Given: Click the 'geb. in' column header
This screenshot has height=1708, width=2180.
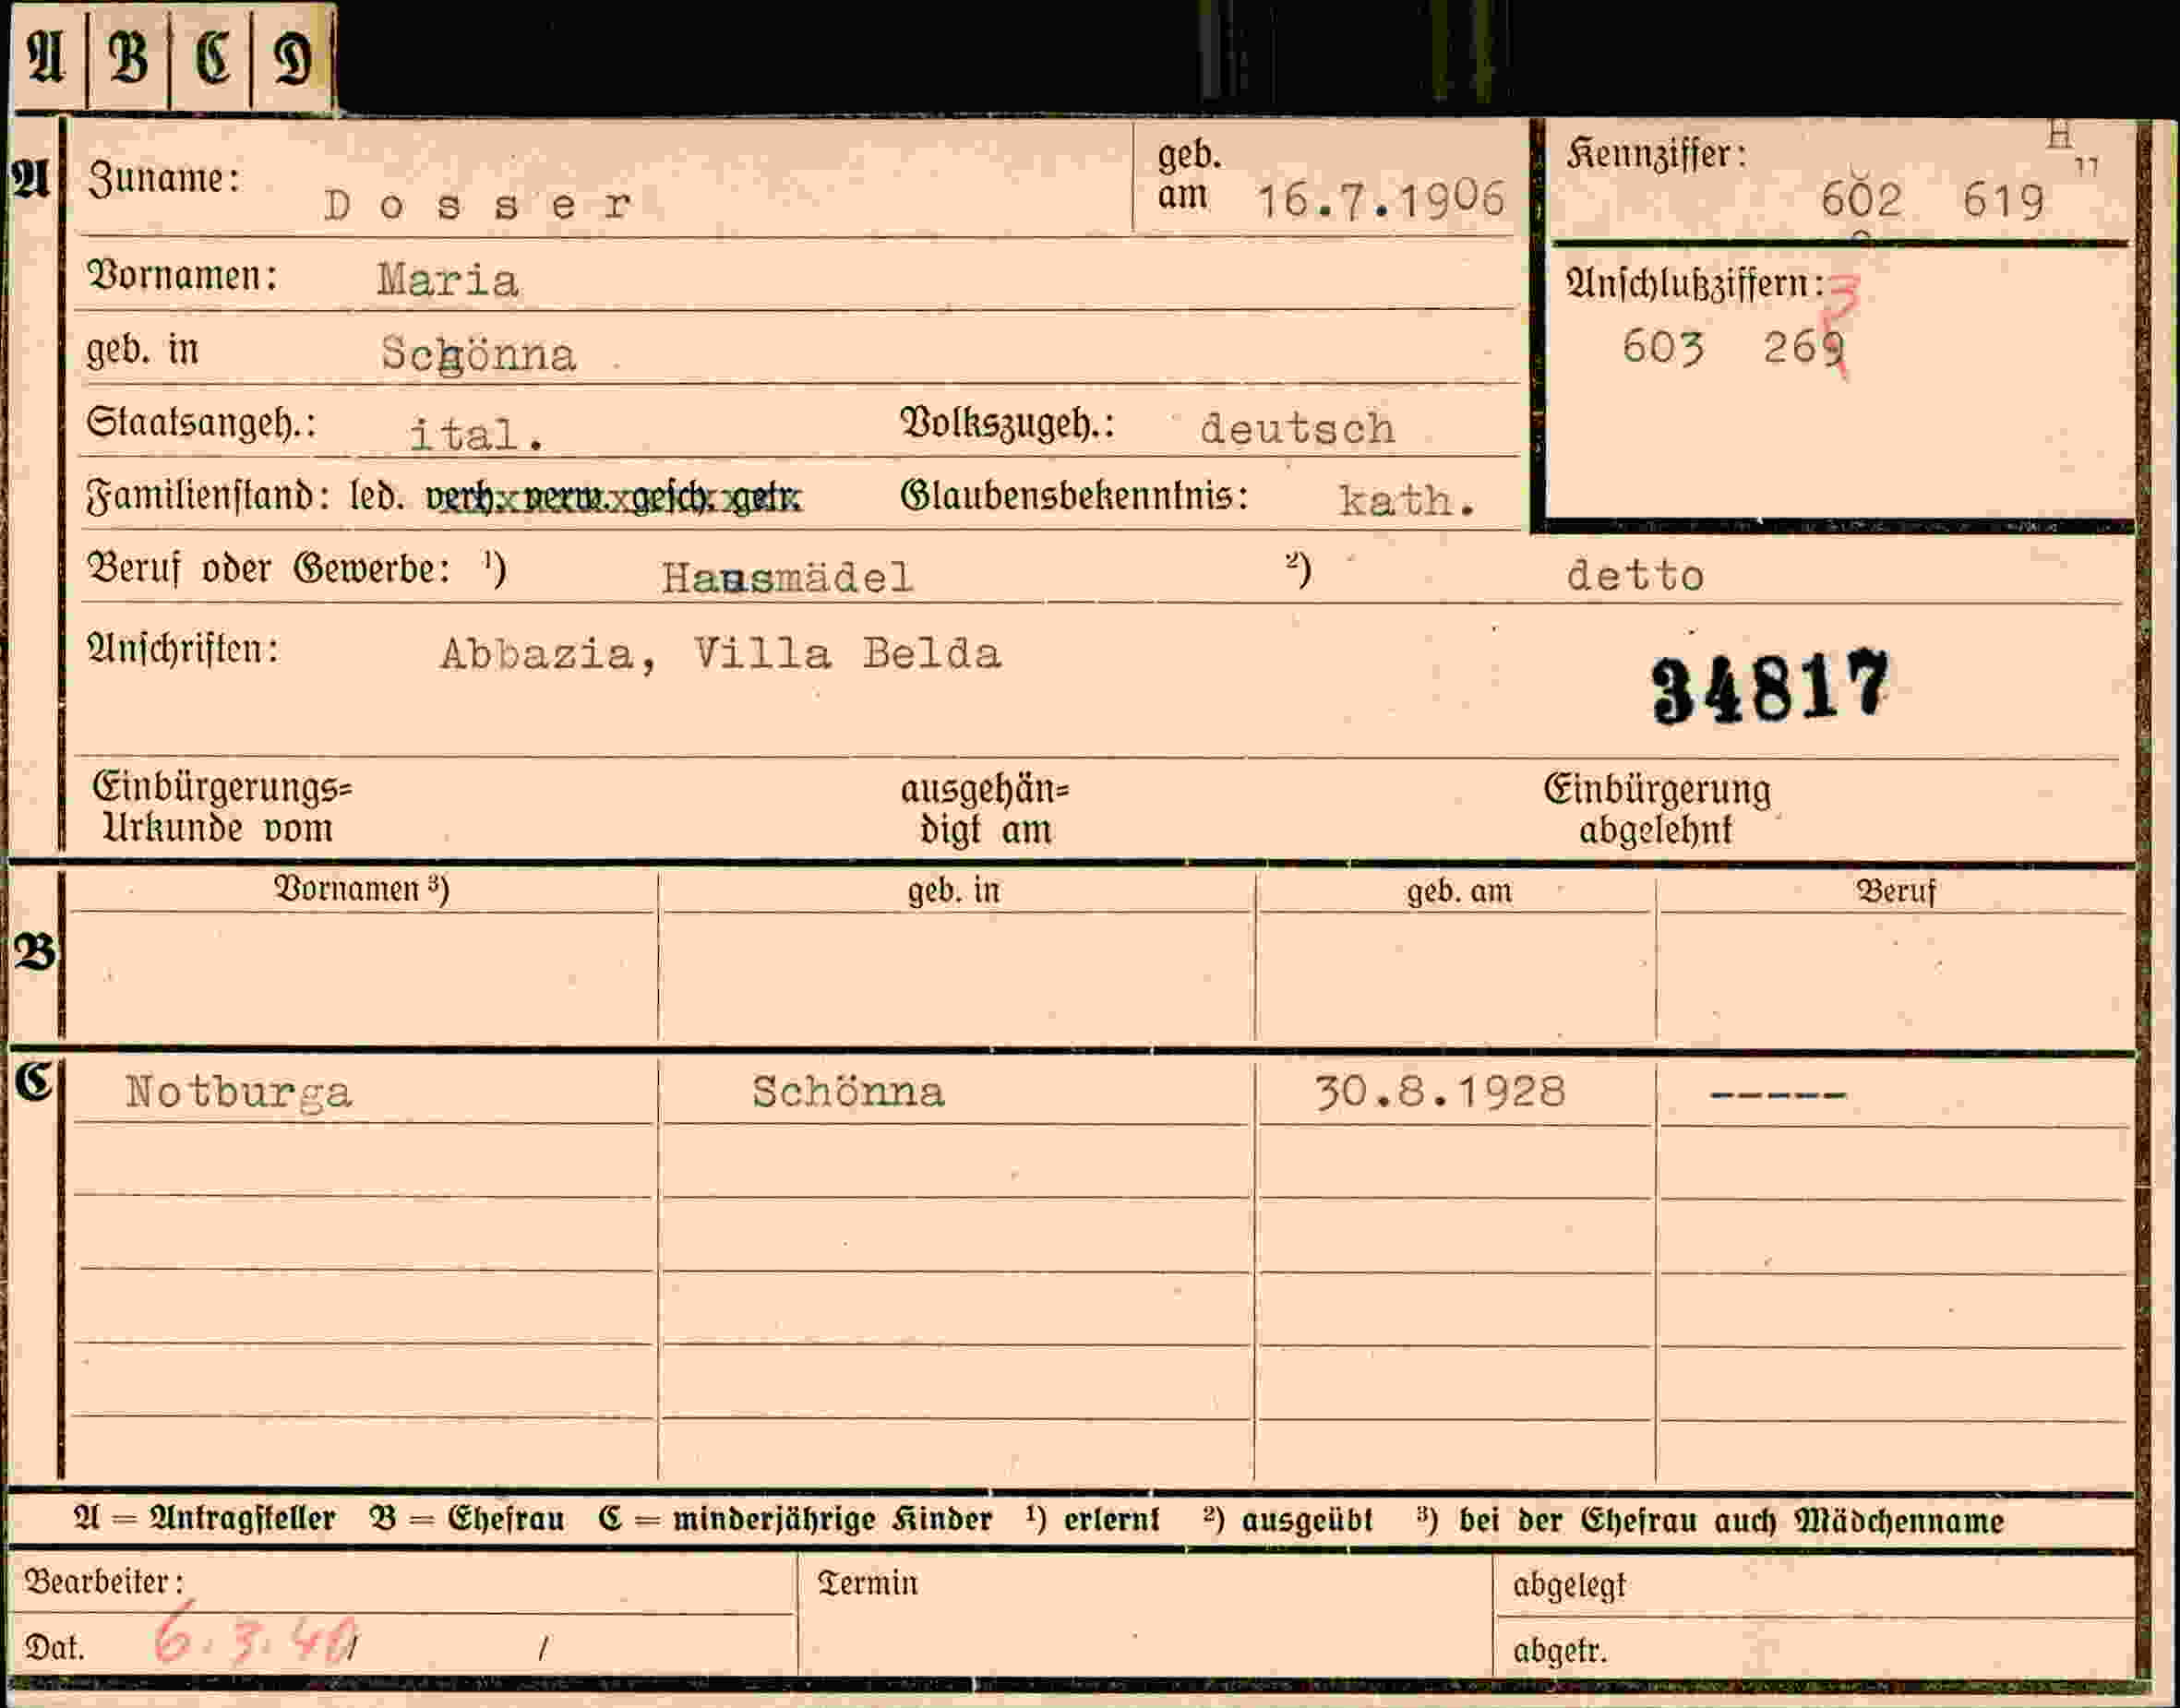Looking at the screenshot, I should 954,890.
